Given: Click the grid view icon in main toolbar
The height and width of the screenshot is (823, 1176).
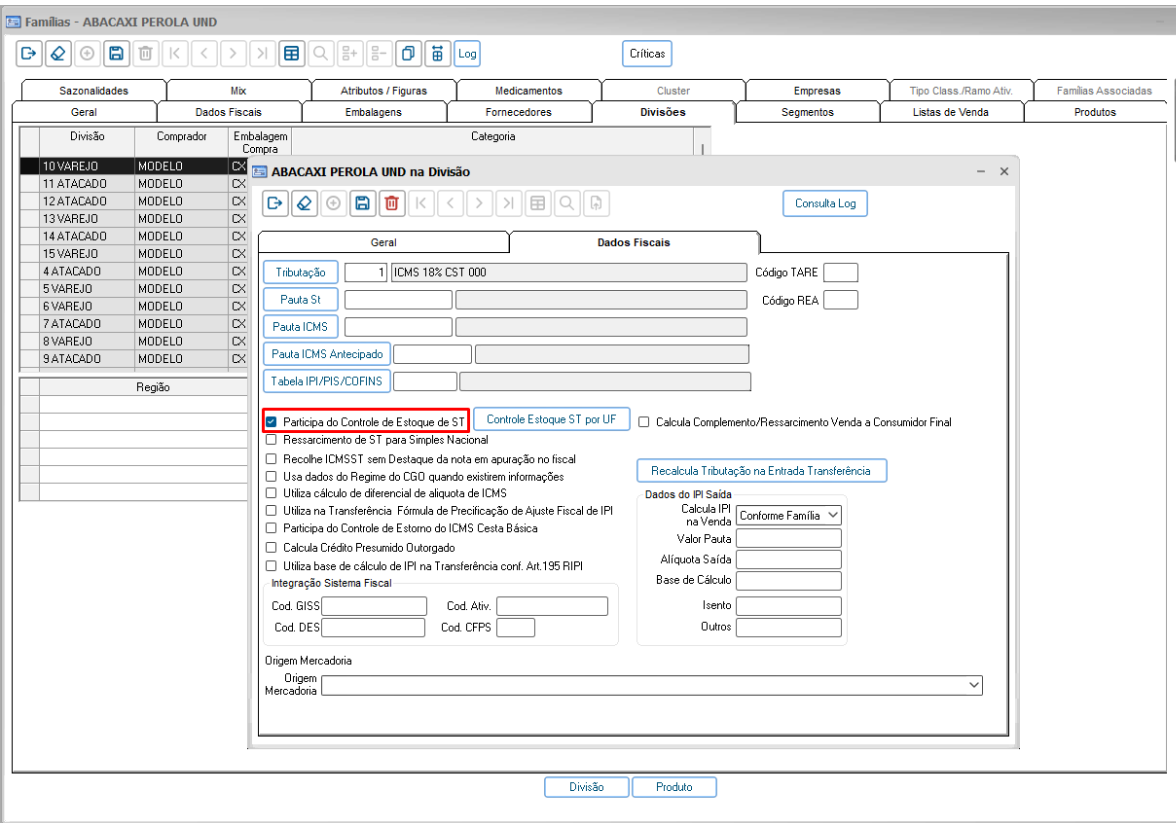Looking at the screenshot, I should (291, 53).
